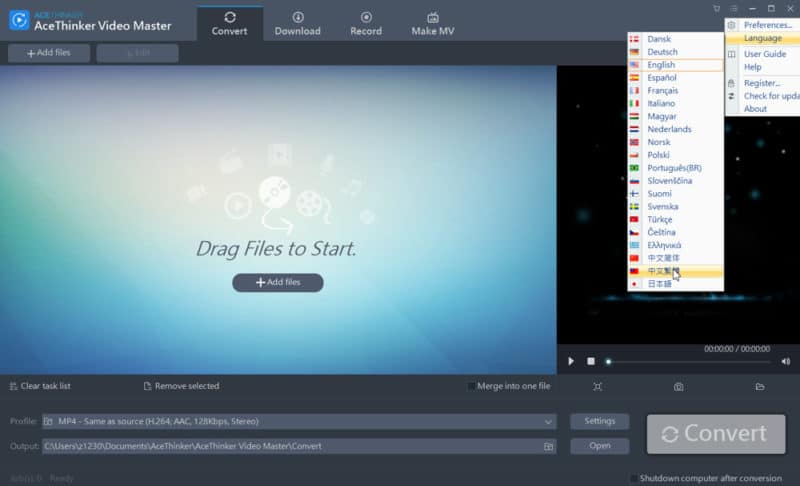Enable Merge into one file checkbox
The image size is (800, 486).
coord(471,386)
